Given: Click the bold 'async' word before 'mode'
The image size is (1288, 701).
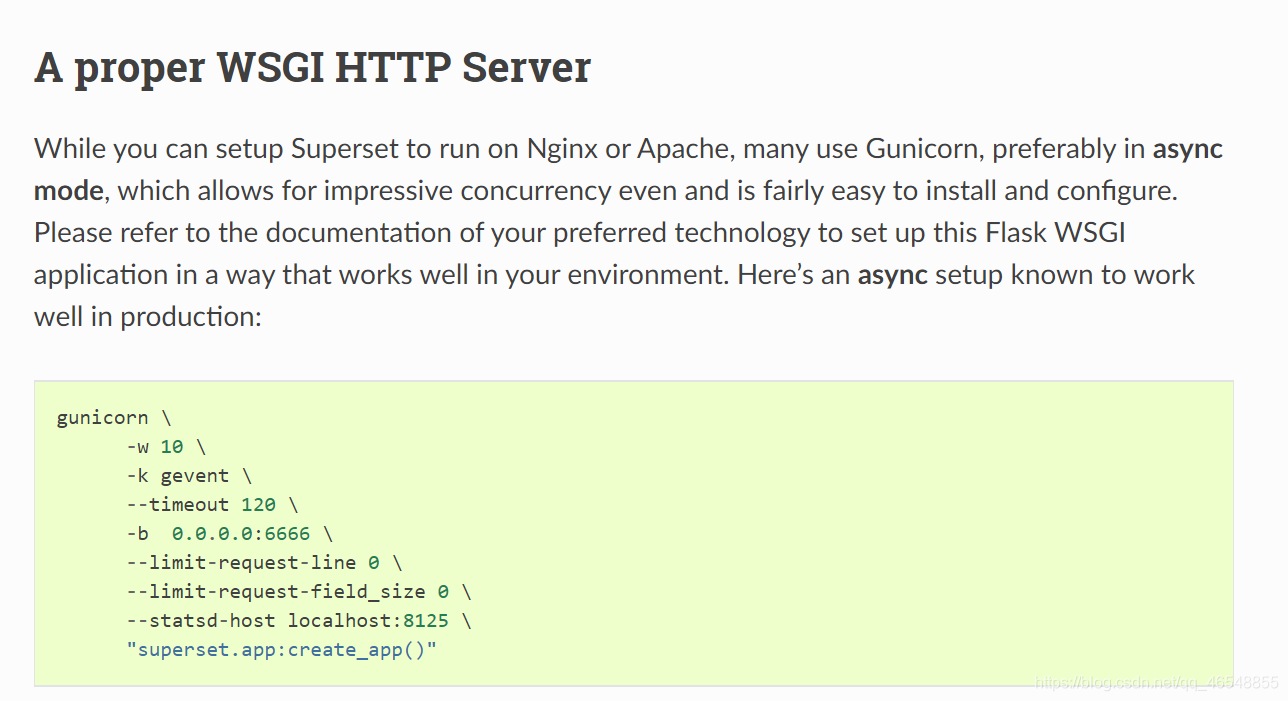Looking at the screenshot, I should pos(1188,149).
